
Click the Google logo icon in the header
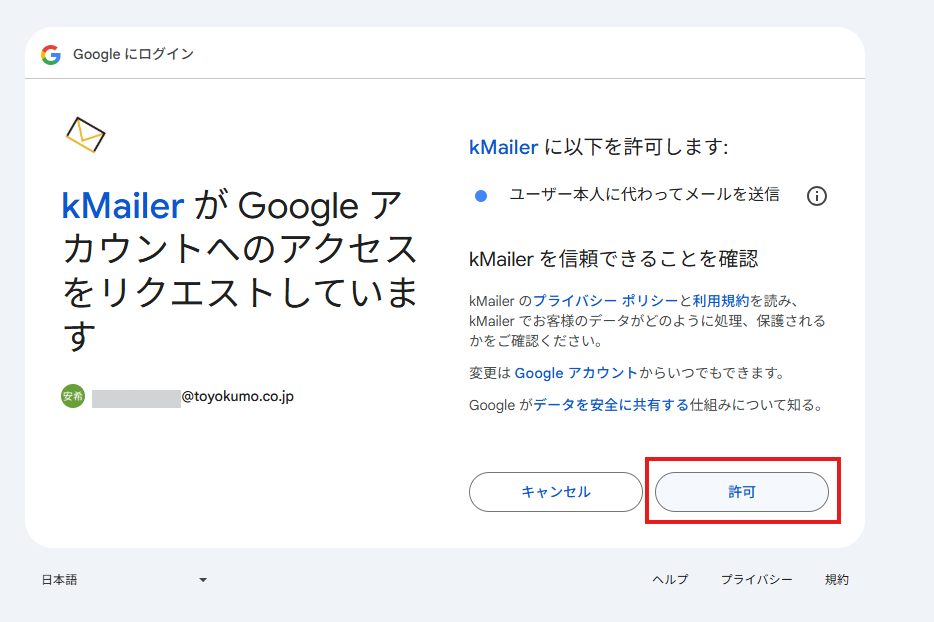click(x=51, y=54)
